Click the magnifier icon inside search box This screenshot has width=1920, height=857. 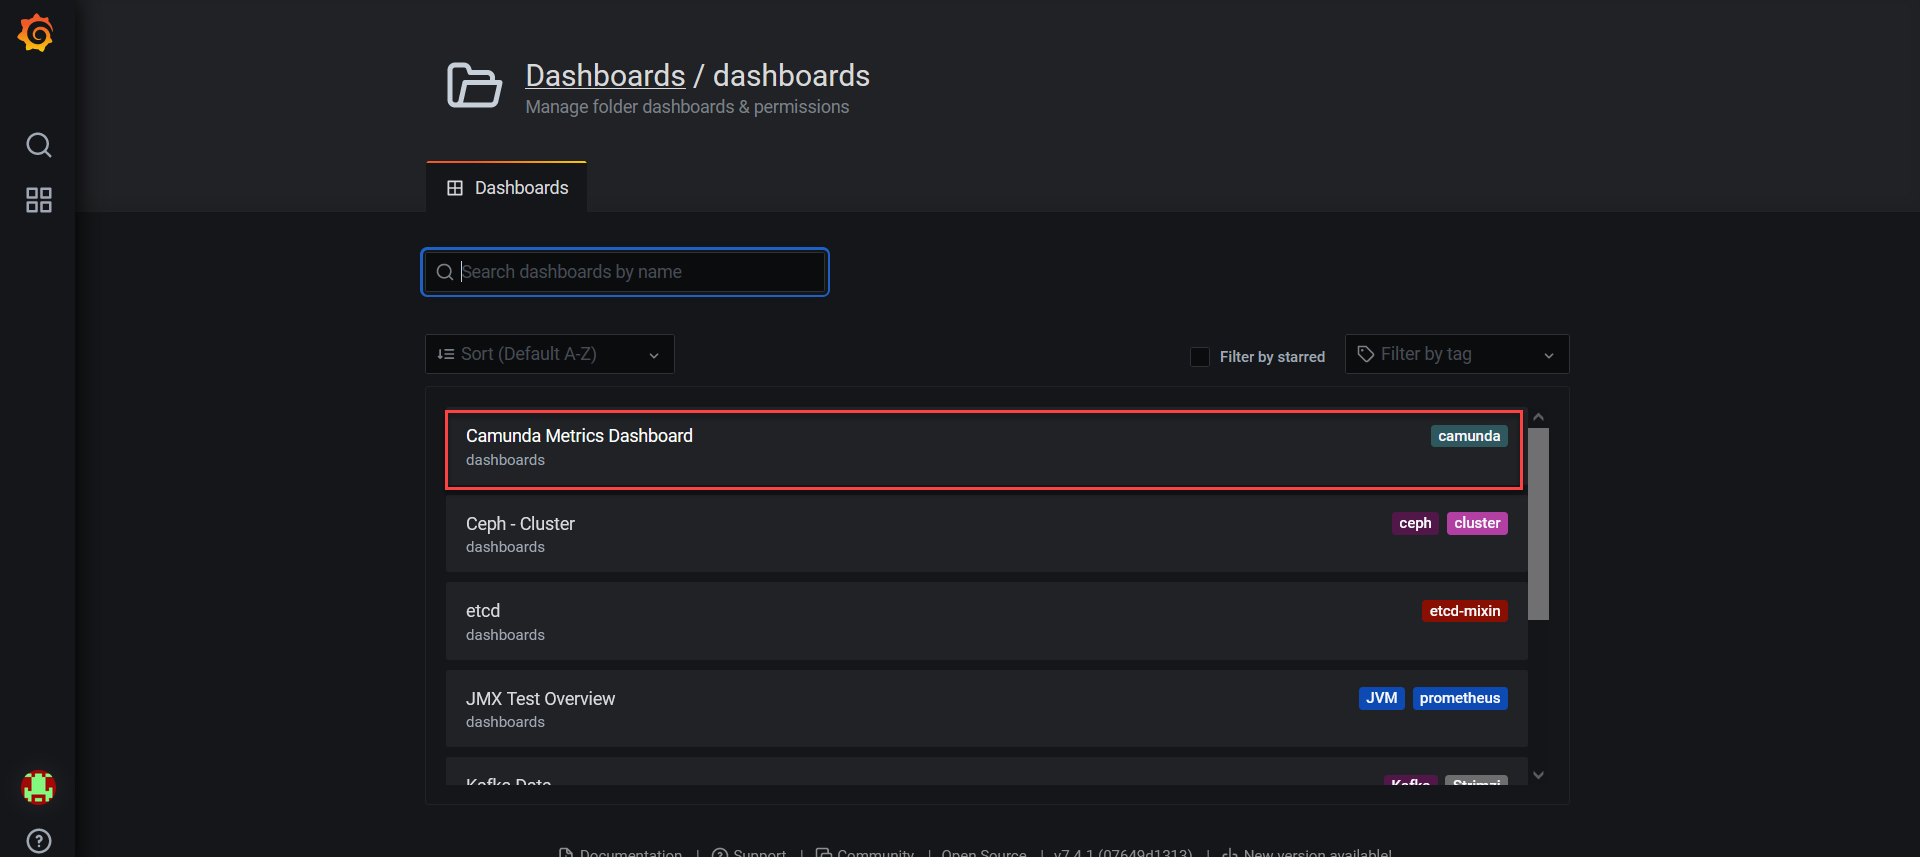point(445,272)
